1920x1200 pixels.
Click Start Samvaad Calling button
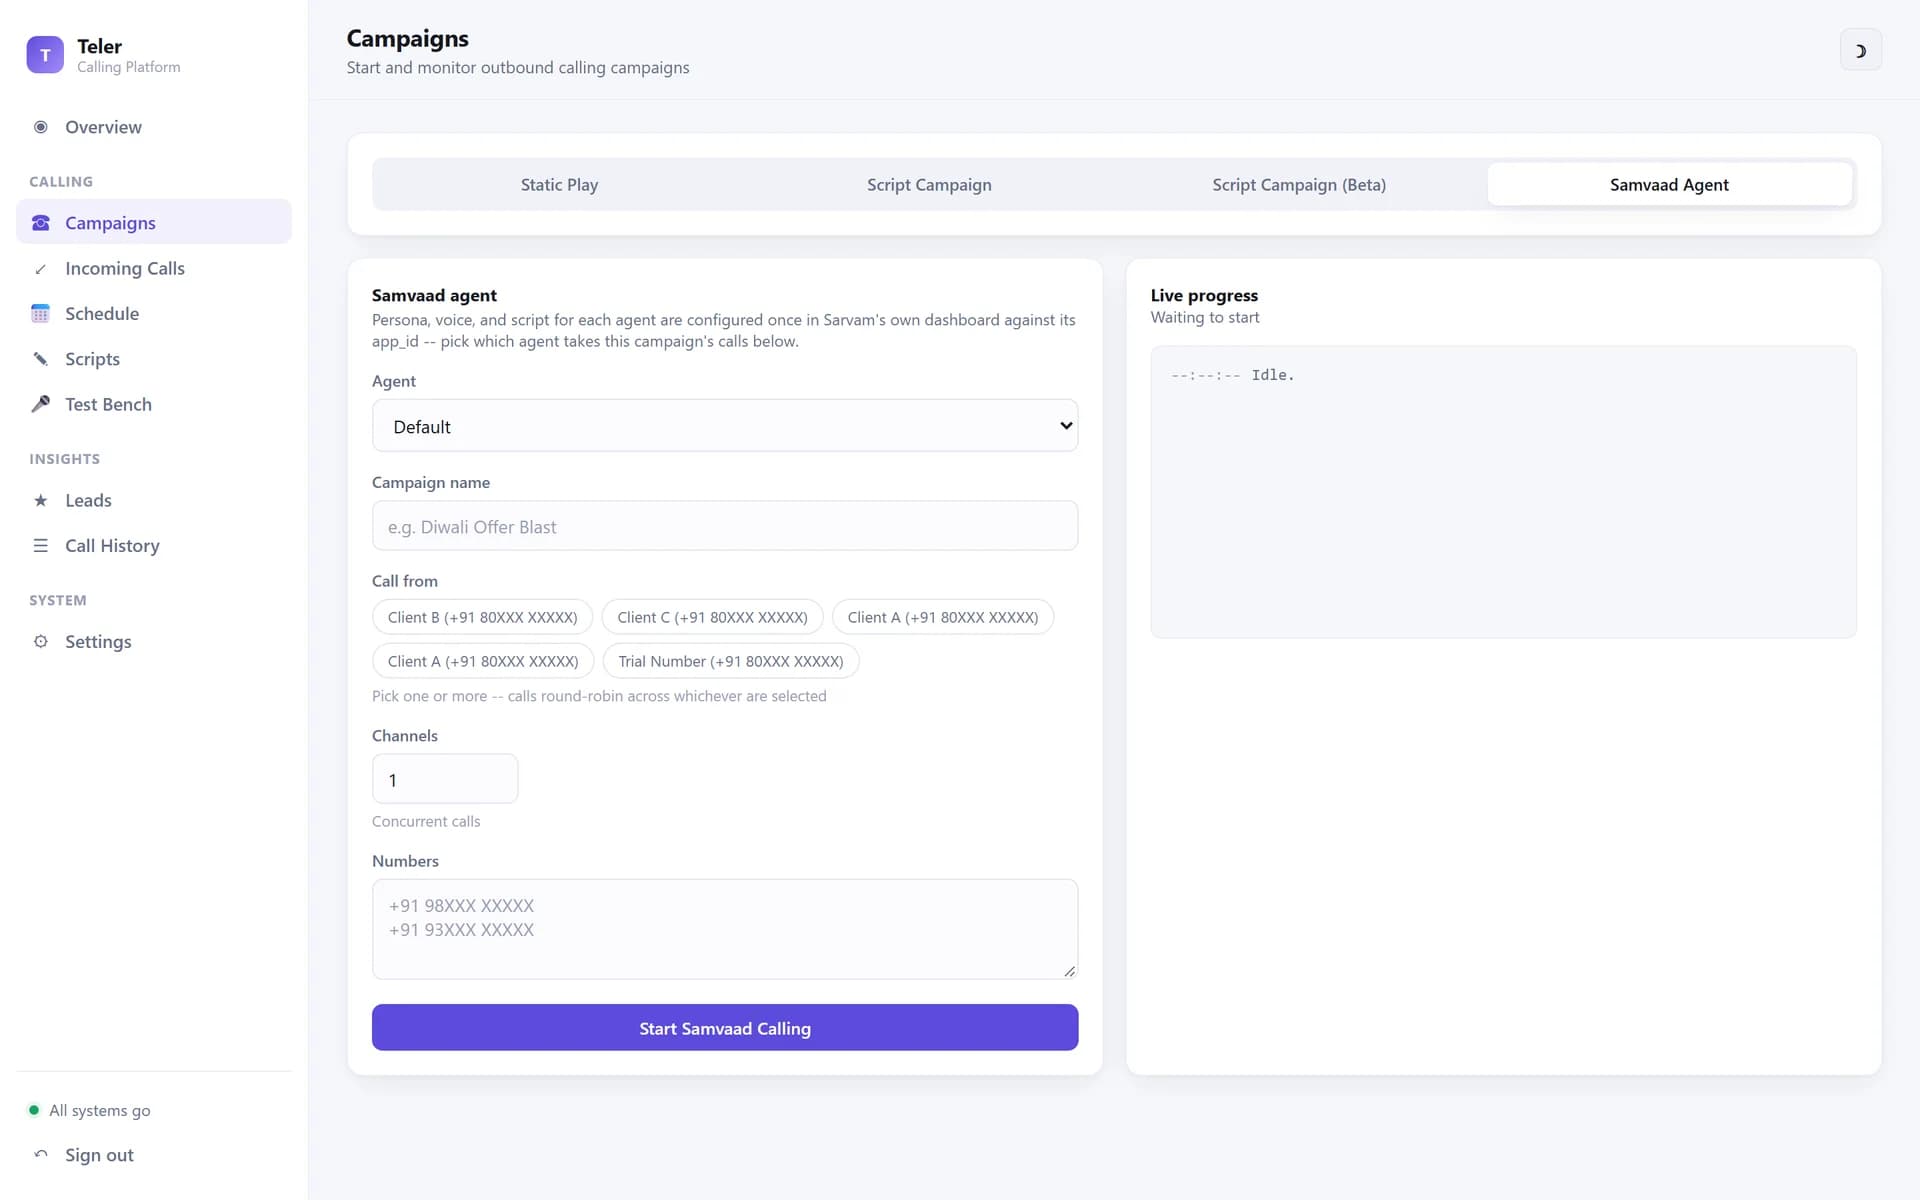coord(725,1028)
